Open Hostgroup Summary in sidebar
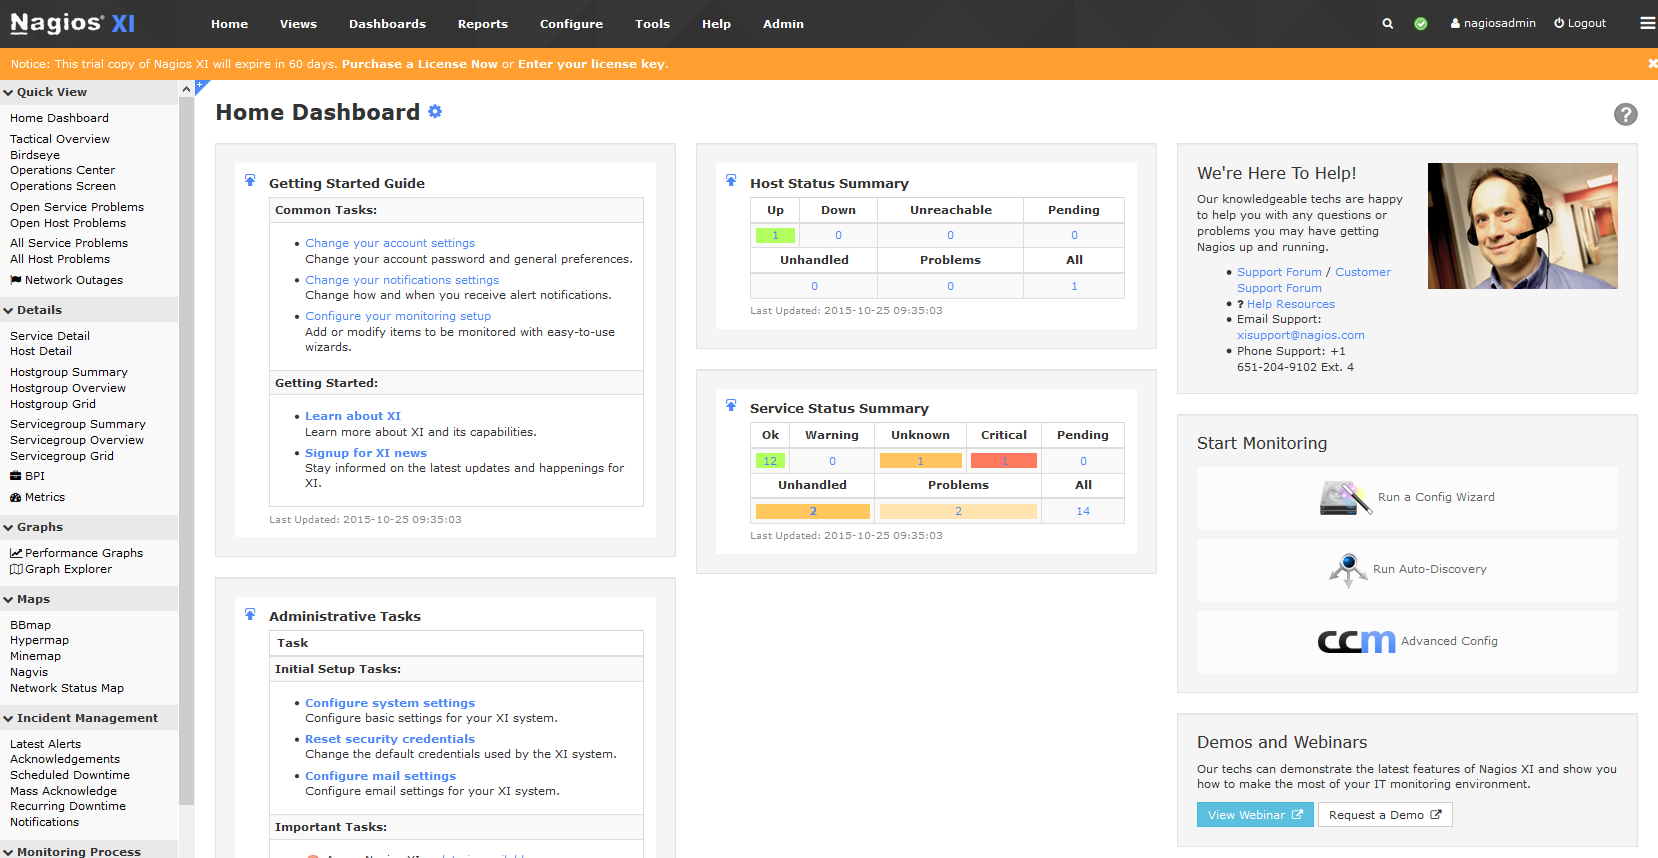Image resolution: width=1658 pixels, height=858 pixels. (69, 372)
